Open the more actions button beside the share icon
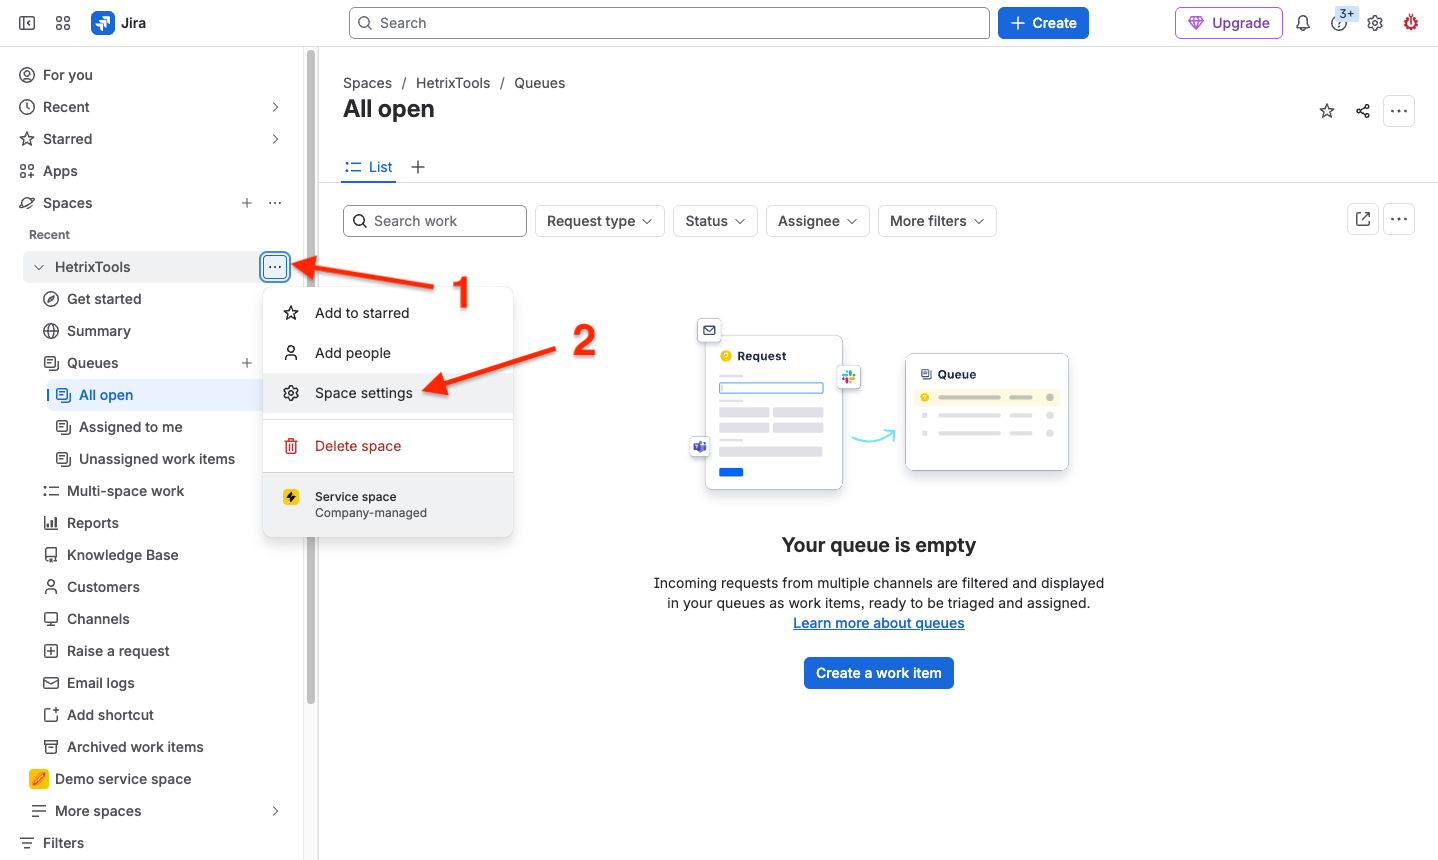This screenshot has width=1438, height=860. click(x=1399, y=111)
